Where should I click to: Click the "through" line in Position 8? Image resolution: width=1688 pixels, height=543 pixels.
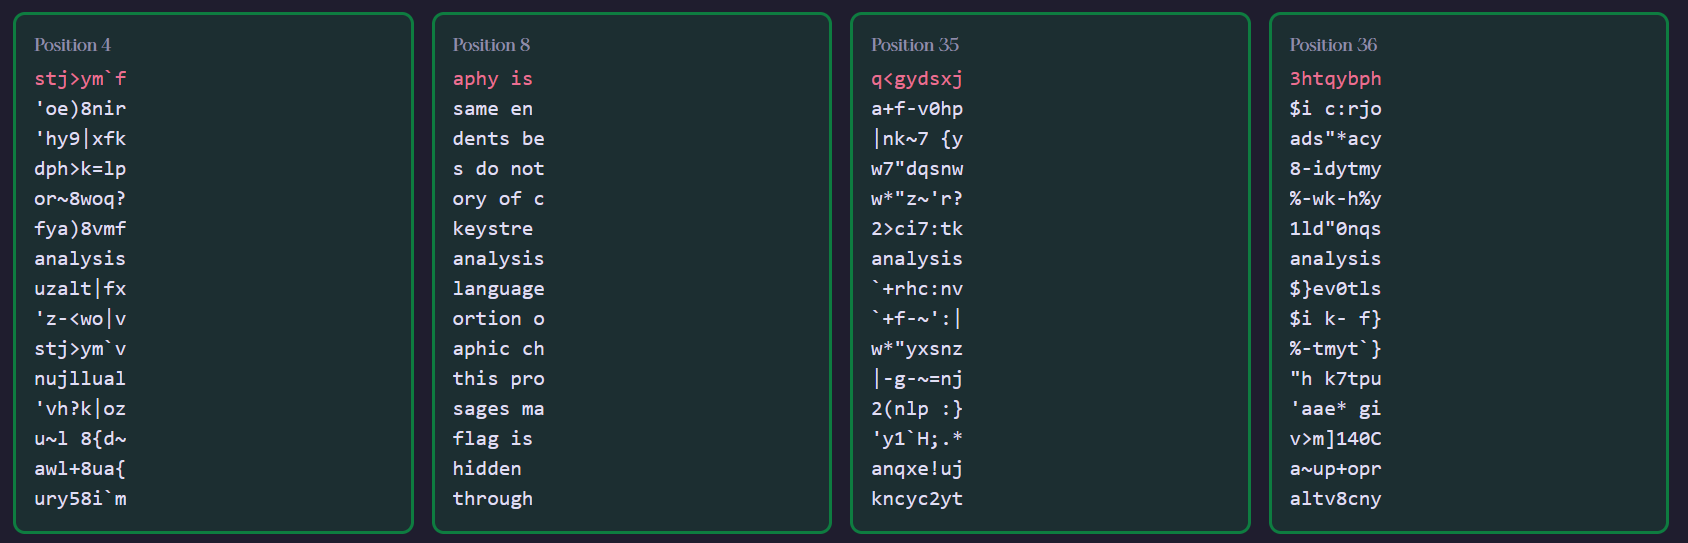pyautogui.click(x=492, y=499)
